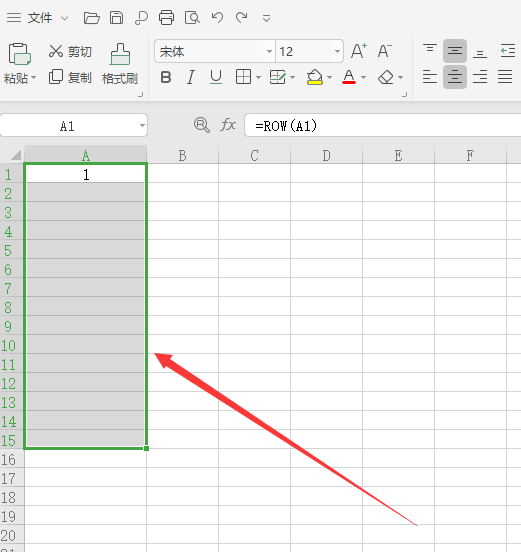Click the insert function fx icon
Screen dimensions: 521x552
coord(228,125)
